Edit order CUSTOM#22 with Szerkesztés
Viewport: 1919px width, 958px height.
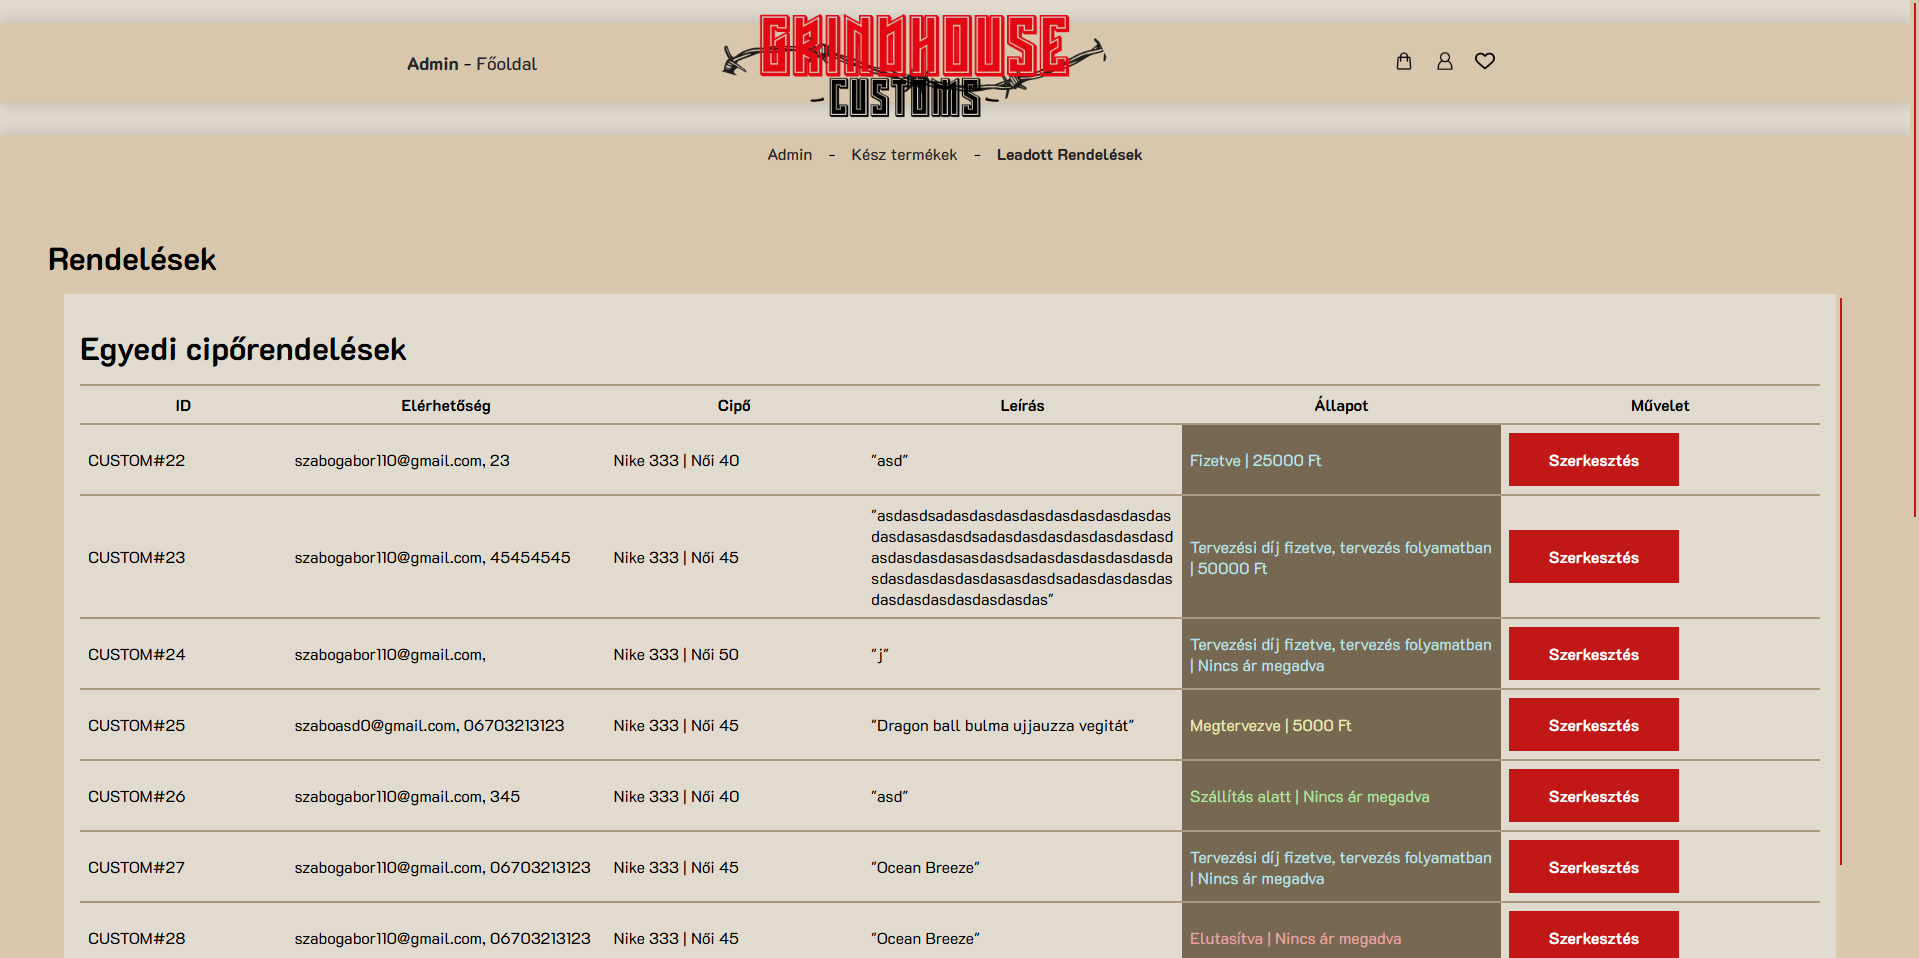(x=1593, y=460)
